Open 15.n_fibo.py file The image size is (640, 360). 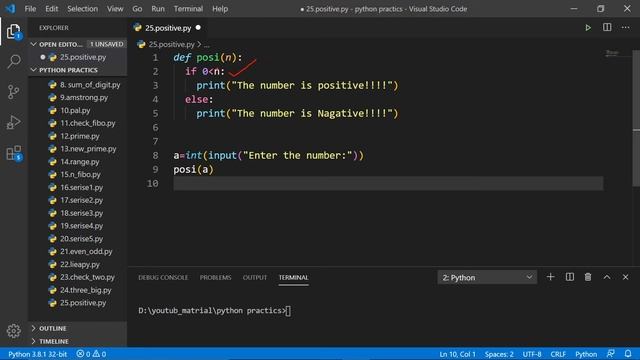[80, 175]
